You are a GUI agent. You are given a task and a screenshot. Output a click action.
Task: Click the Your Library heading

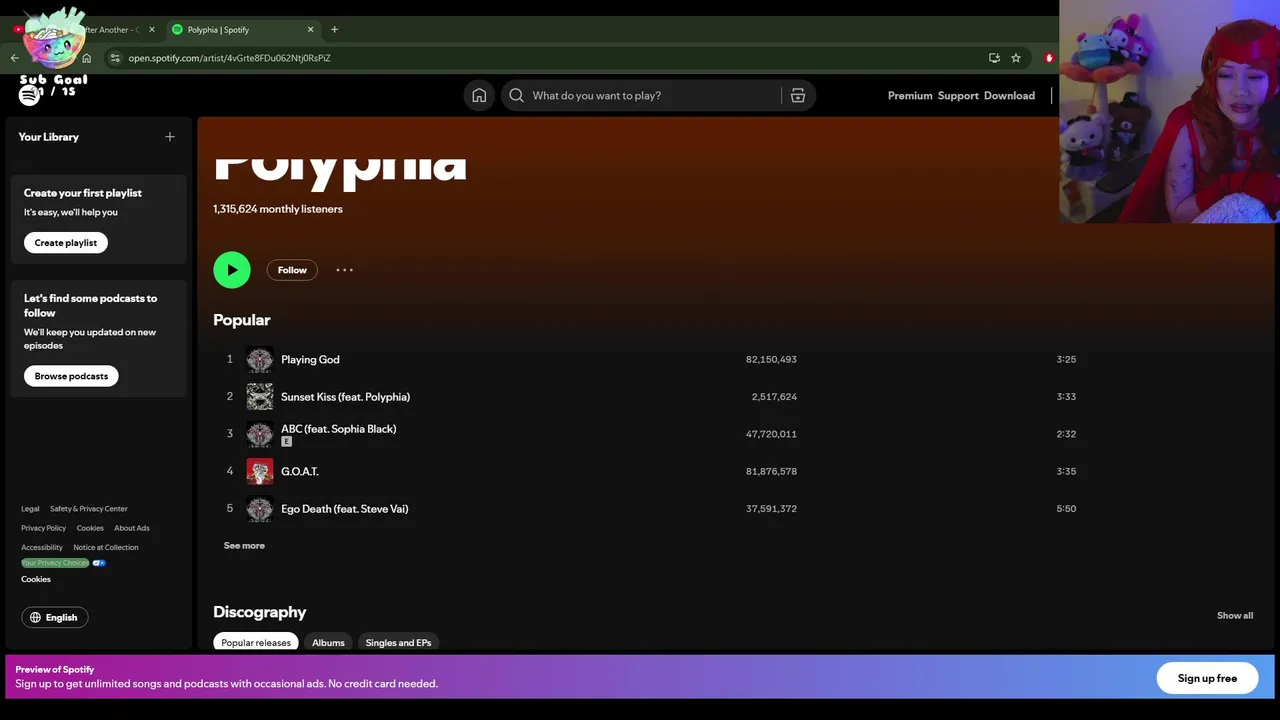48,137
